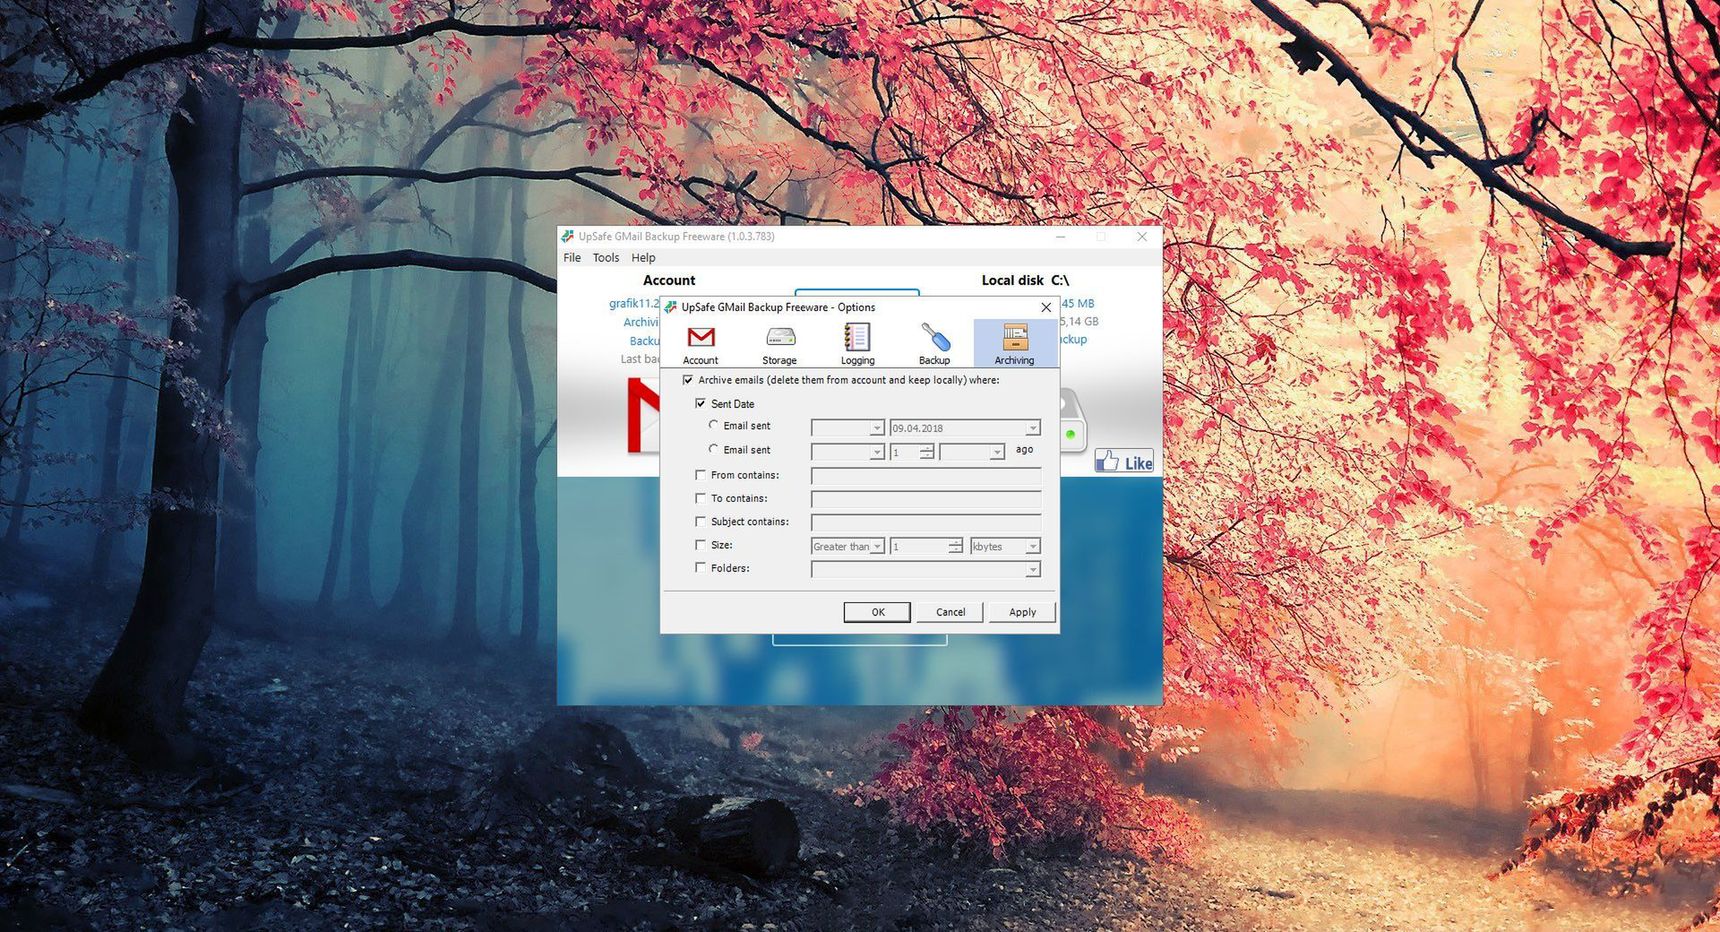Open the Storage options tab
Image resolution: width=1720 pixels, height=932 pixels.
(779, 344)
